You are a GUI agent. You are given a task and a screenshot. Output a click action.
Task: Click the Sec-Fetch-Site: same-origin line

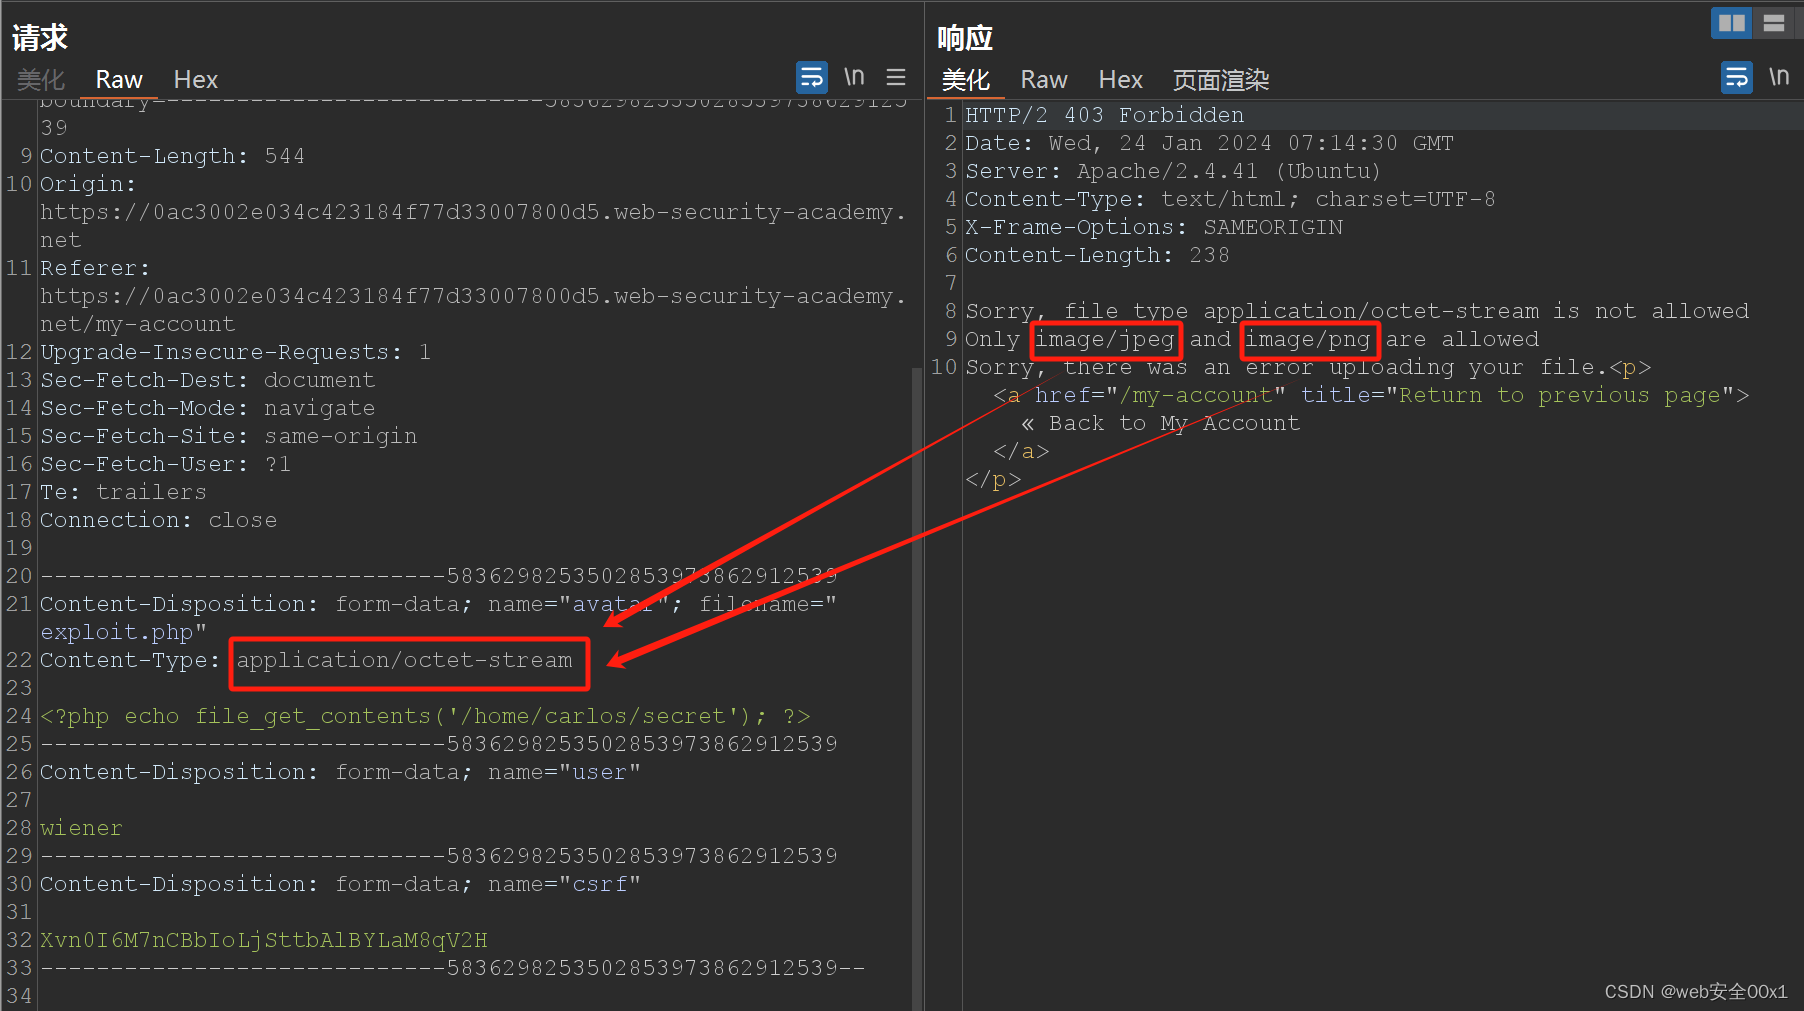pos(228,436)
